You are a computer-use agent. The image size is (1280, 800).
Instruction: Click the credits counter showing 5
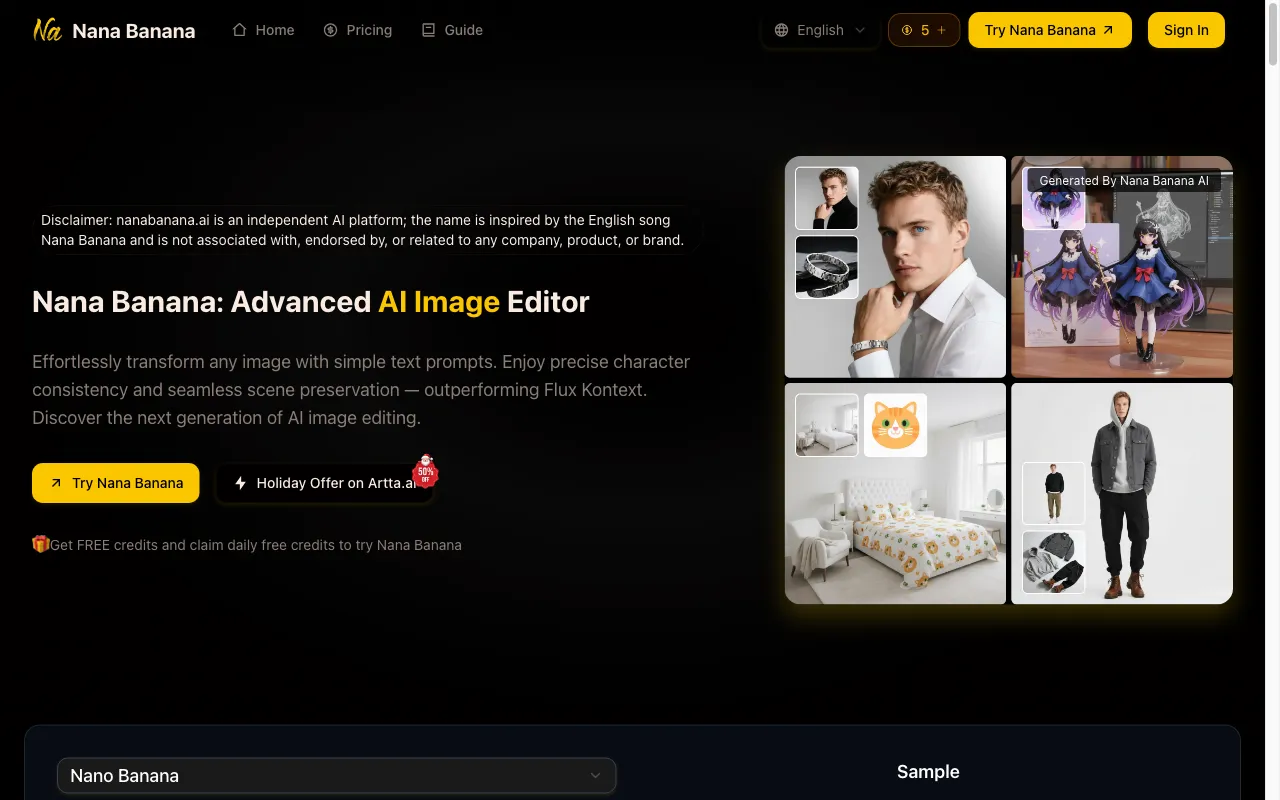(924, 30)
